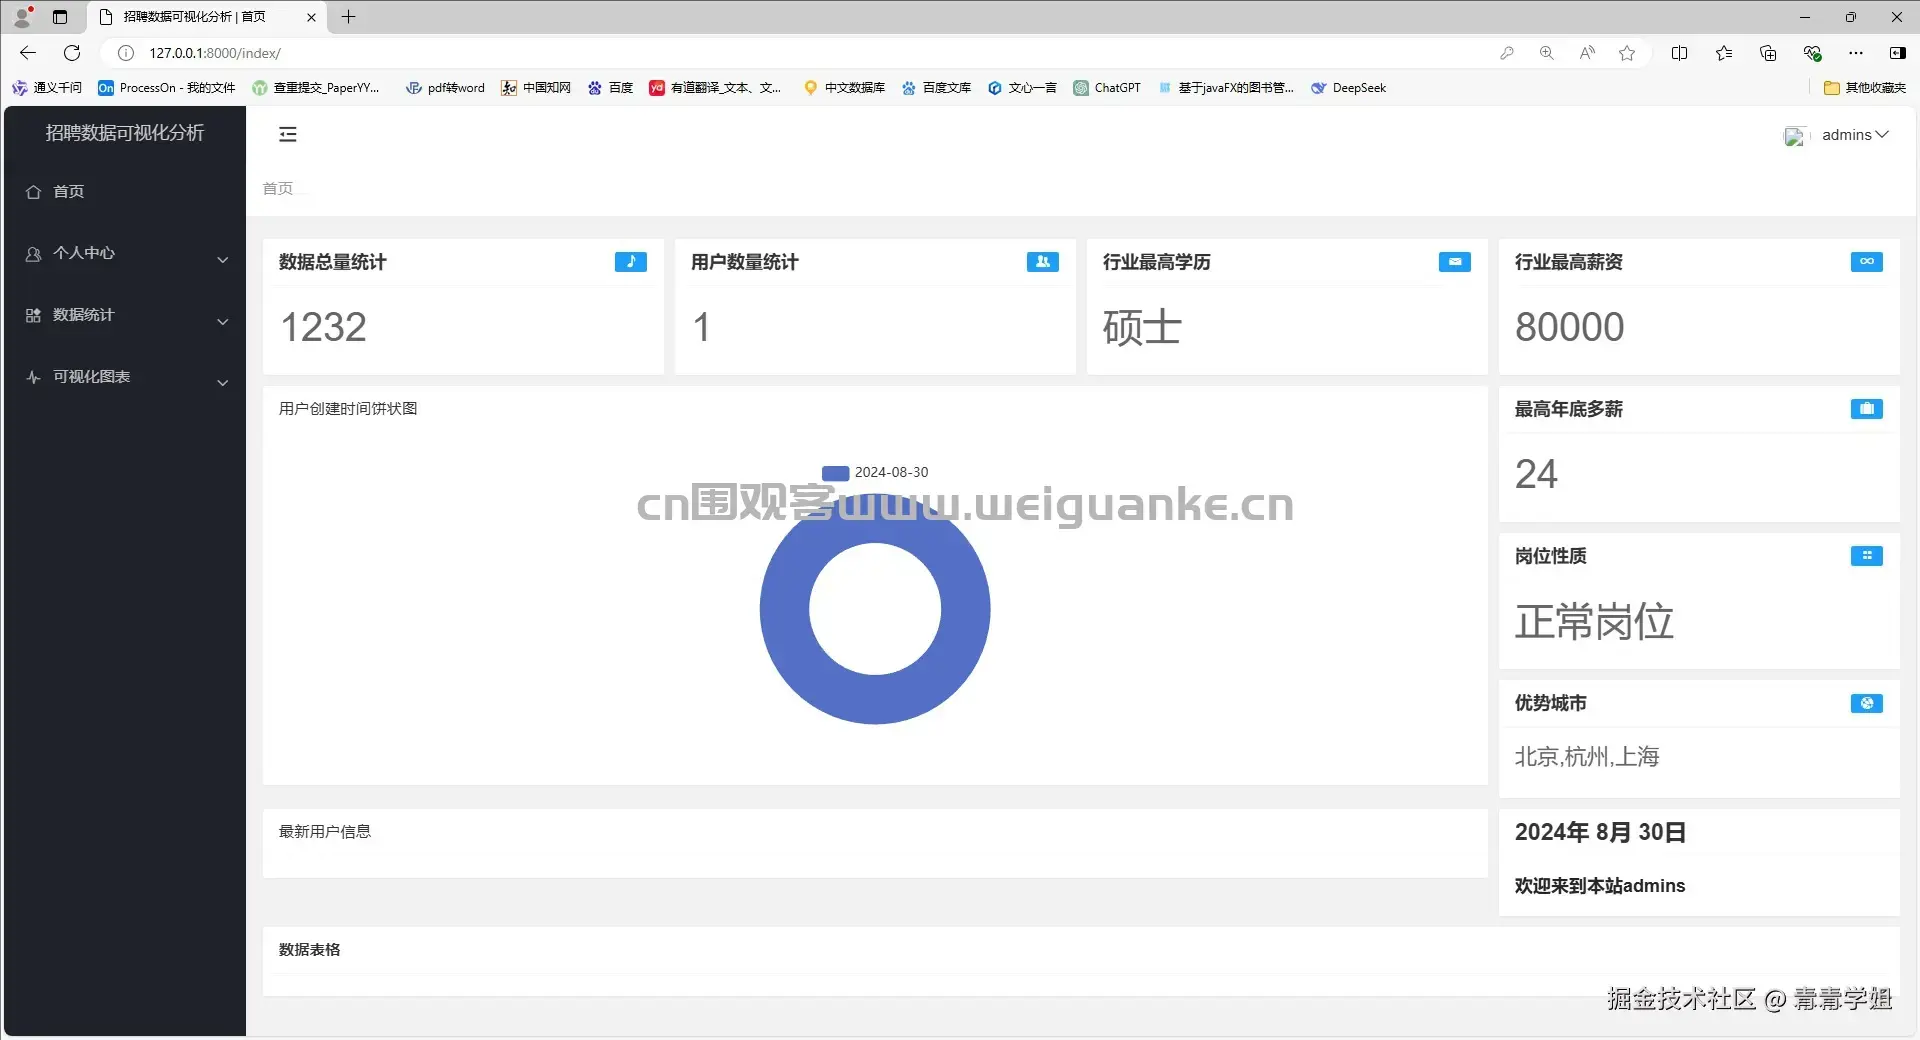Click the text 北京,杭州,上海
The width and height of the screenshot is (1920, 1040).
[x=1587, y=757]
